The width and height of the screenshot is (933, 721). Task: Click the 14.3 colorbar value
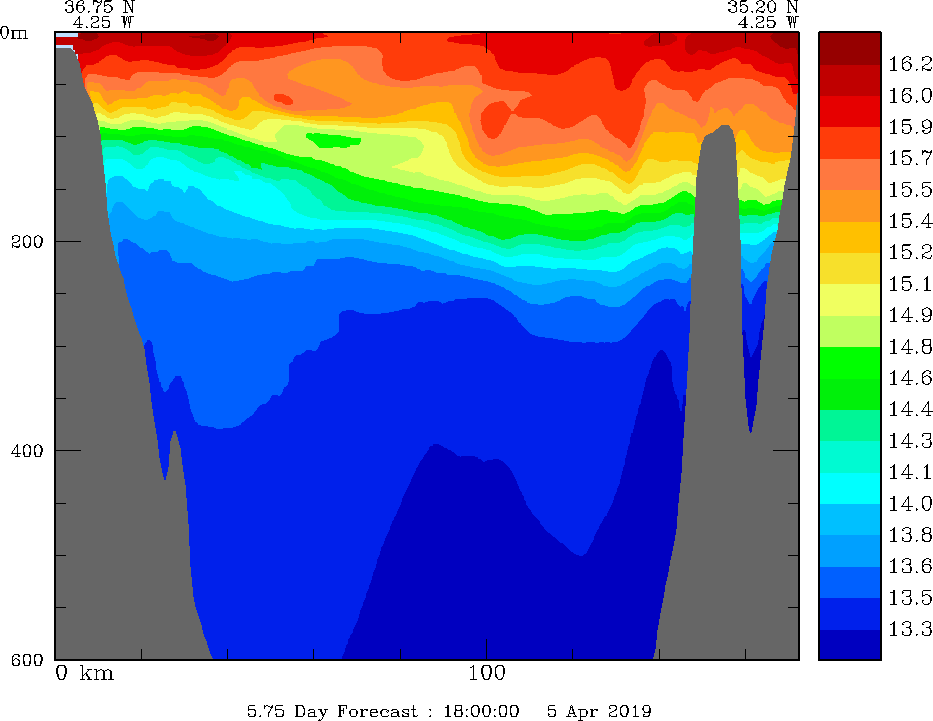click(910, 441)
